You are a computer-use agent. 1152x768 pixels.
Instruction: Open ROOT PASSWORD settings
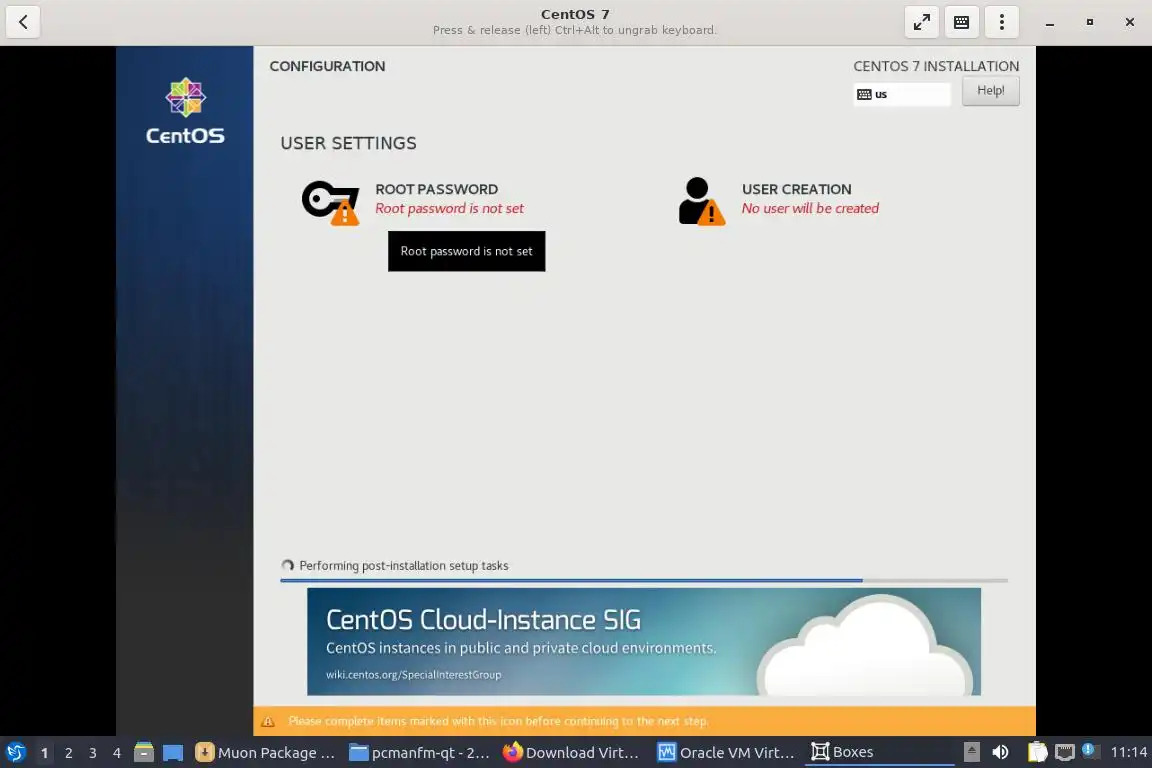click(x=436, y=190)
